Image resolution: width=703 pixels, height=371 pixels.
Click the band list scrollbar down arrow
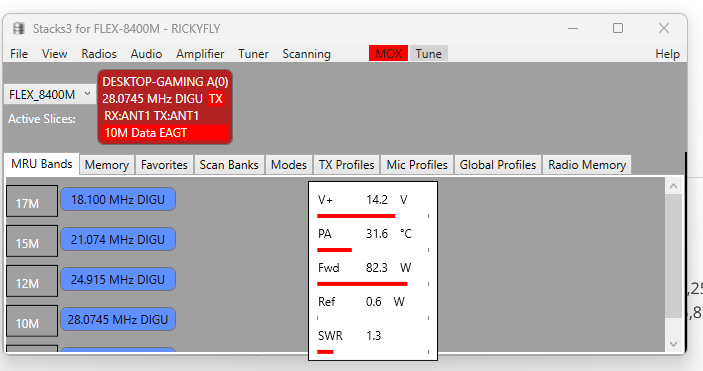673,344
